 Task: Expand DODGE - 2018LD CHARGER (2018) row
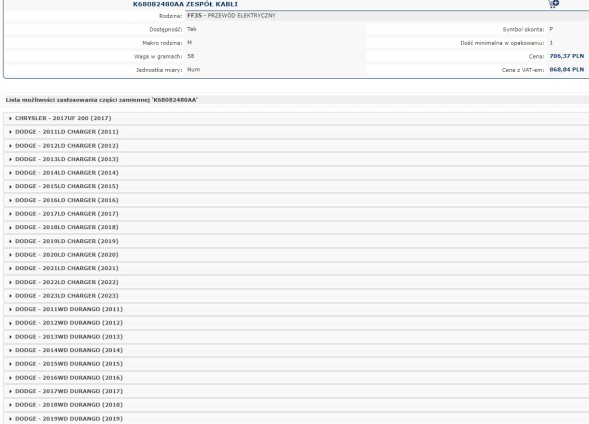tap(296, 227)
